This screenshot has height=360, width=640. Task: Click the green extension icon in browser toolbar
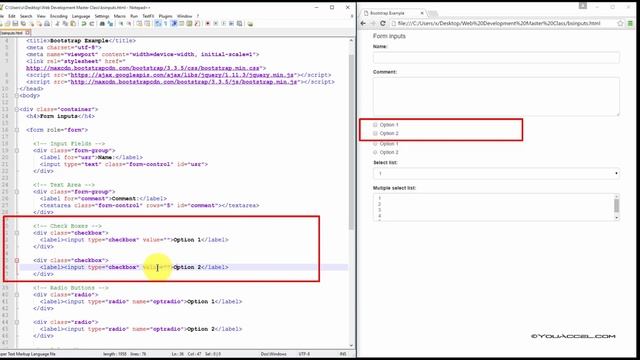click(x=631, y=23)
